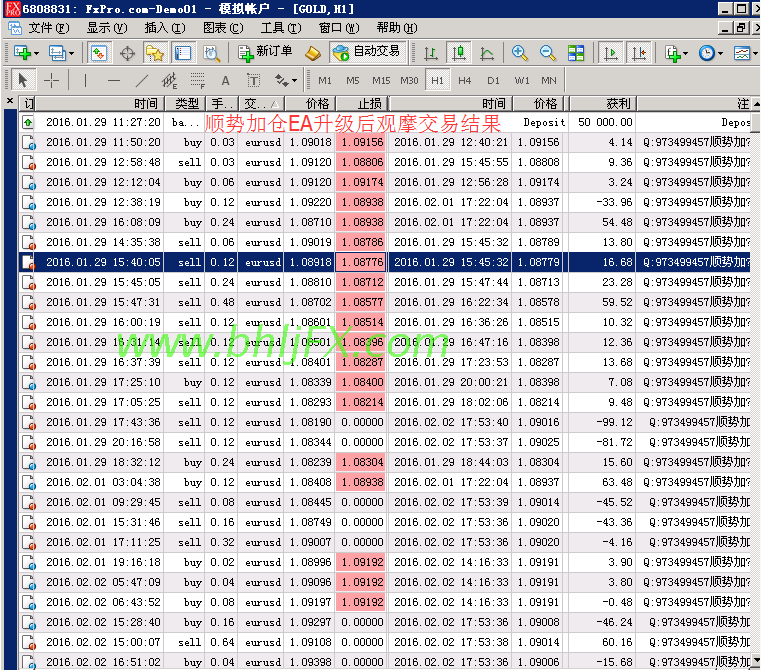Expand the New Chart dropdown arrow

tap(36, 53)
